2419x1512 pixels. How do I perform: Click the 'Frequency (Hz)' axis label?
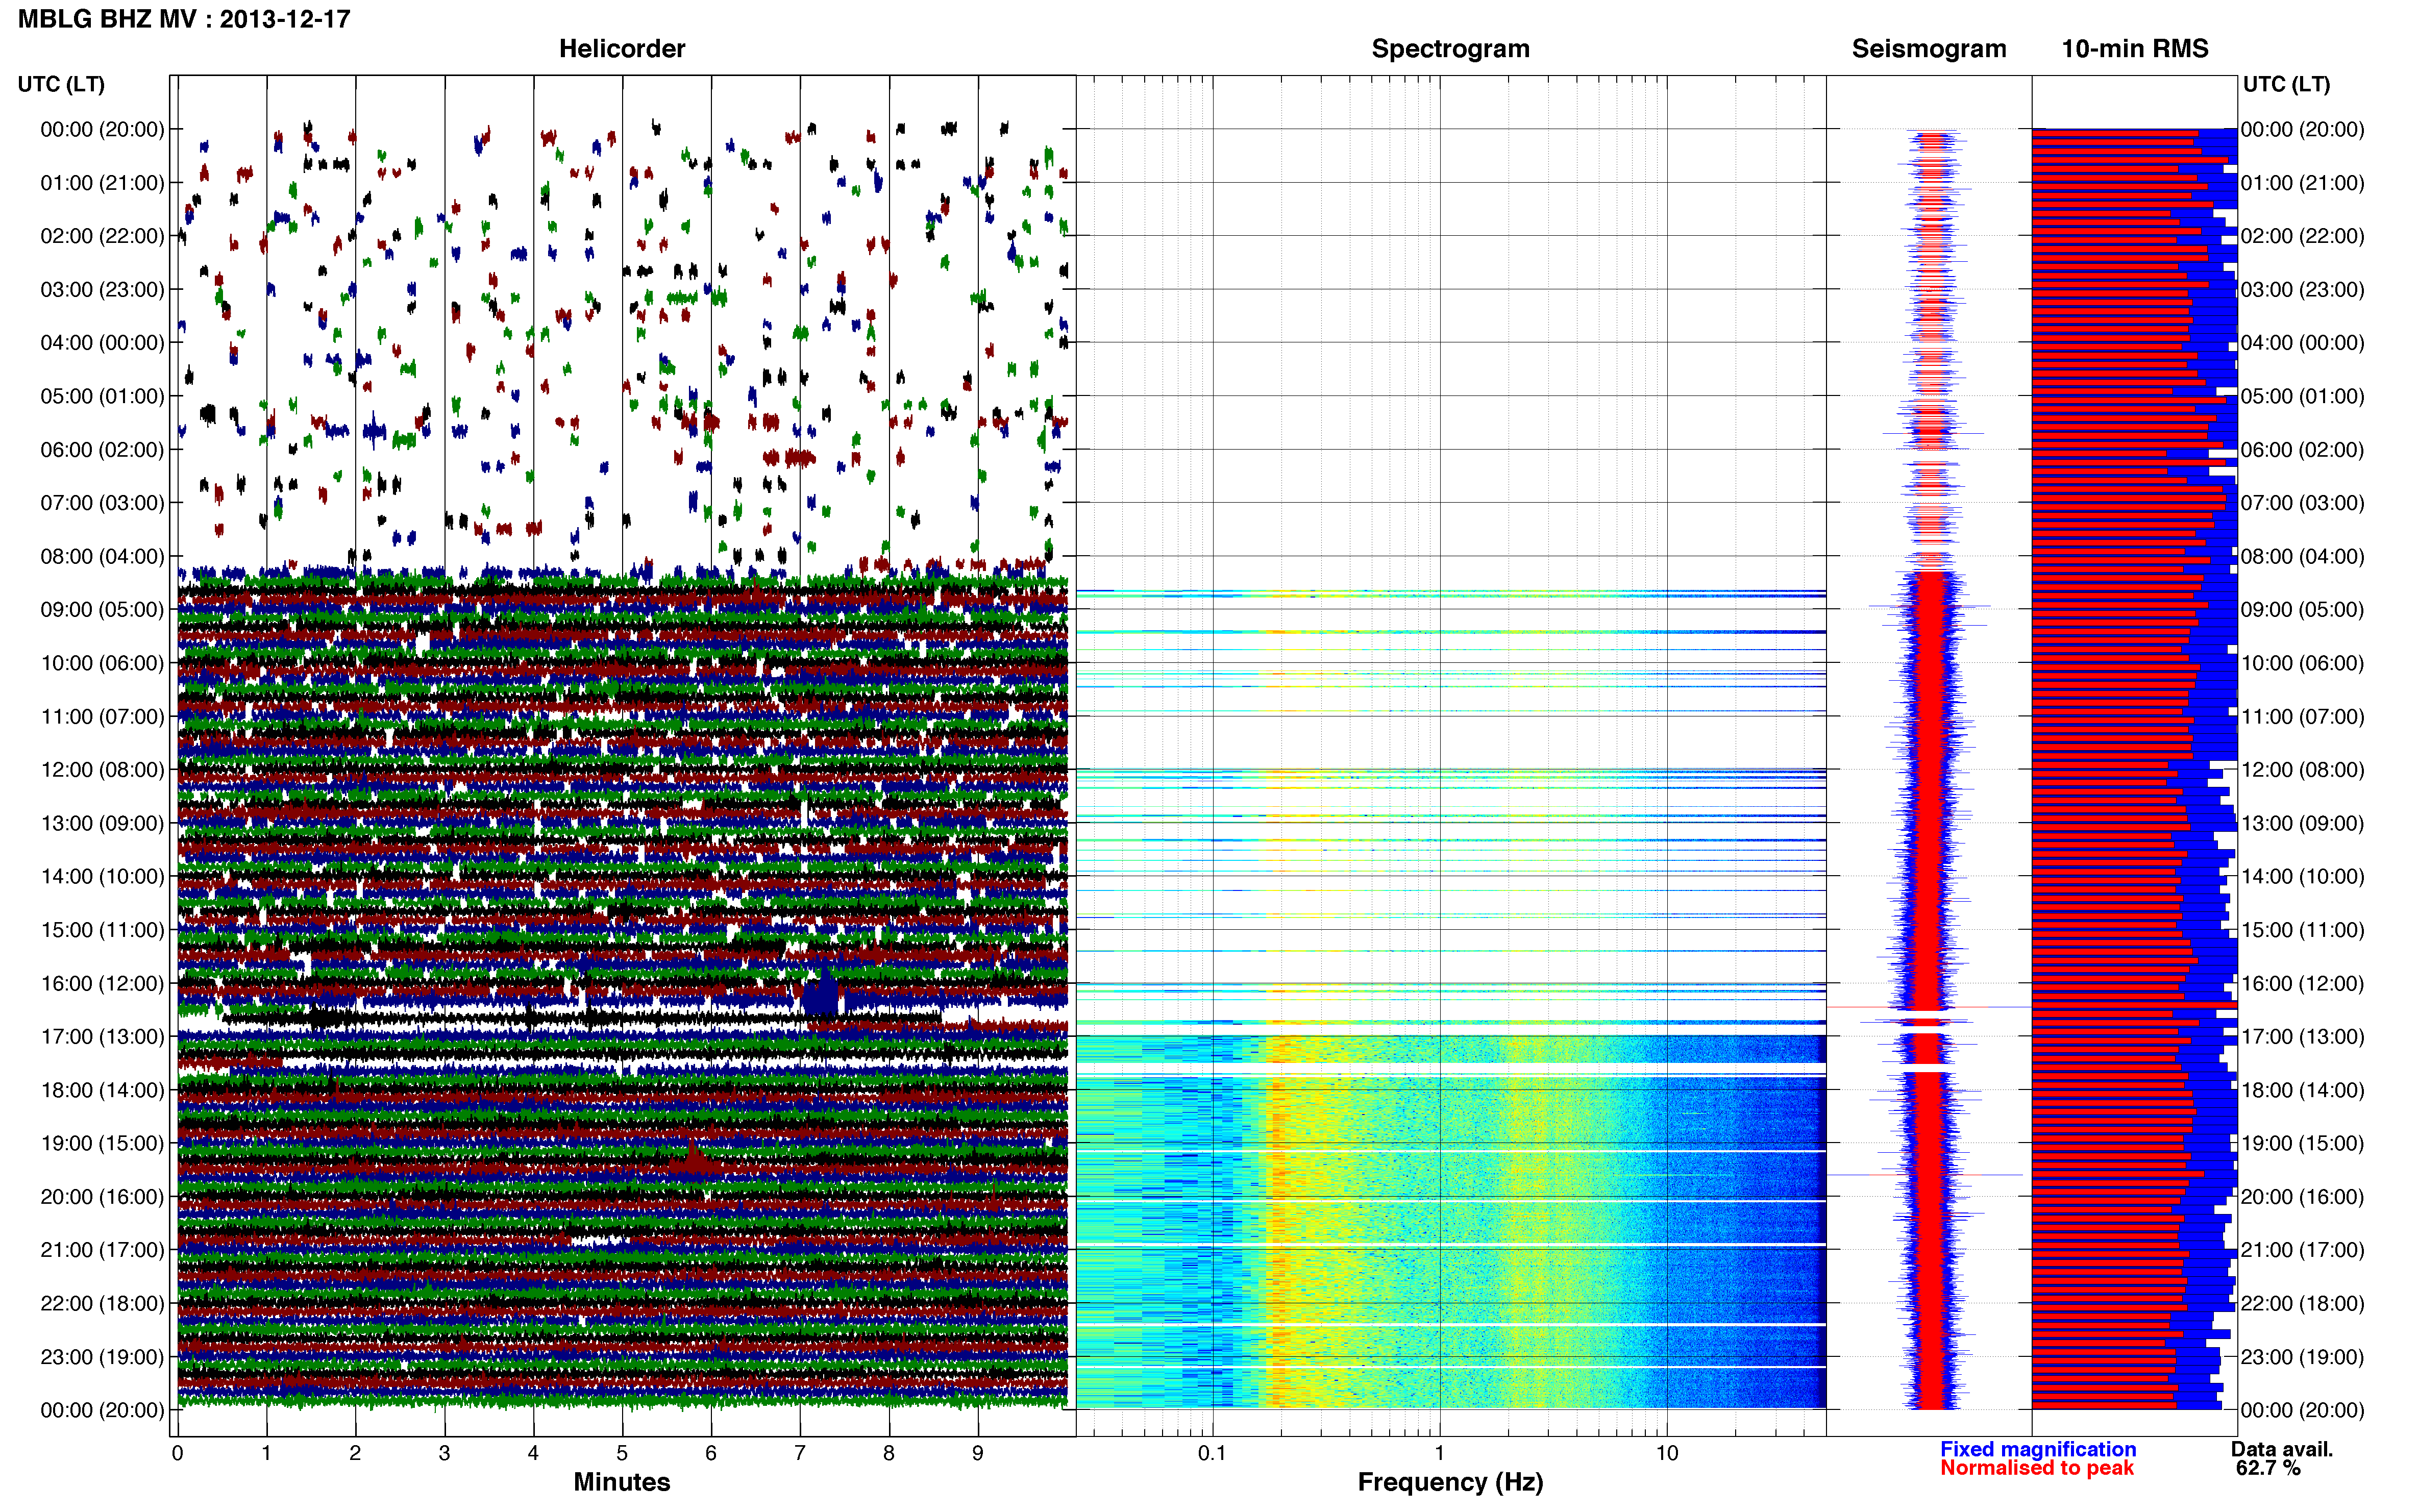(x=1450, y=1482)
